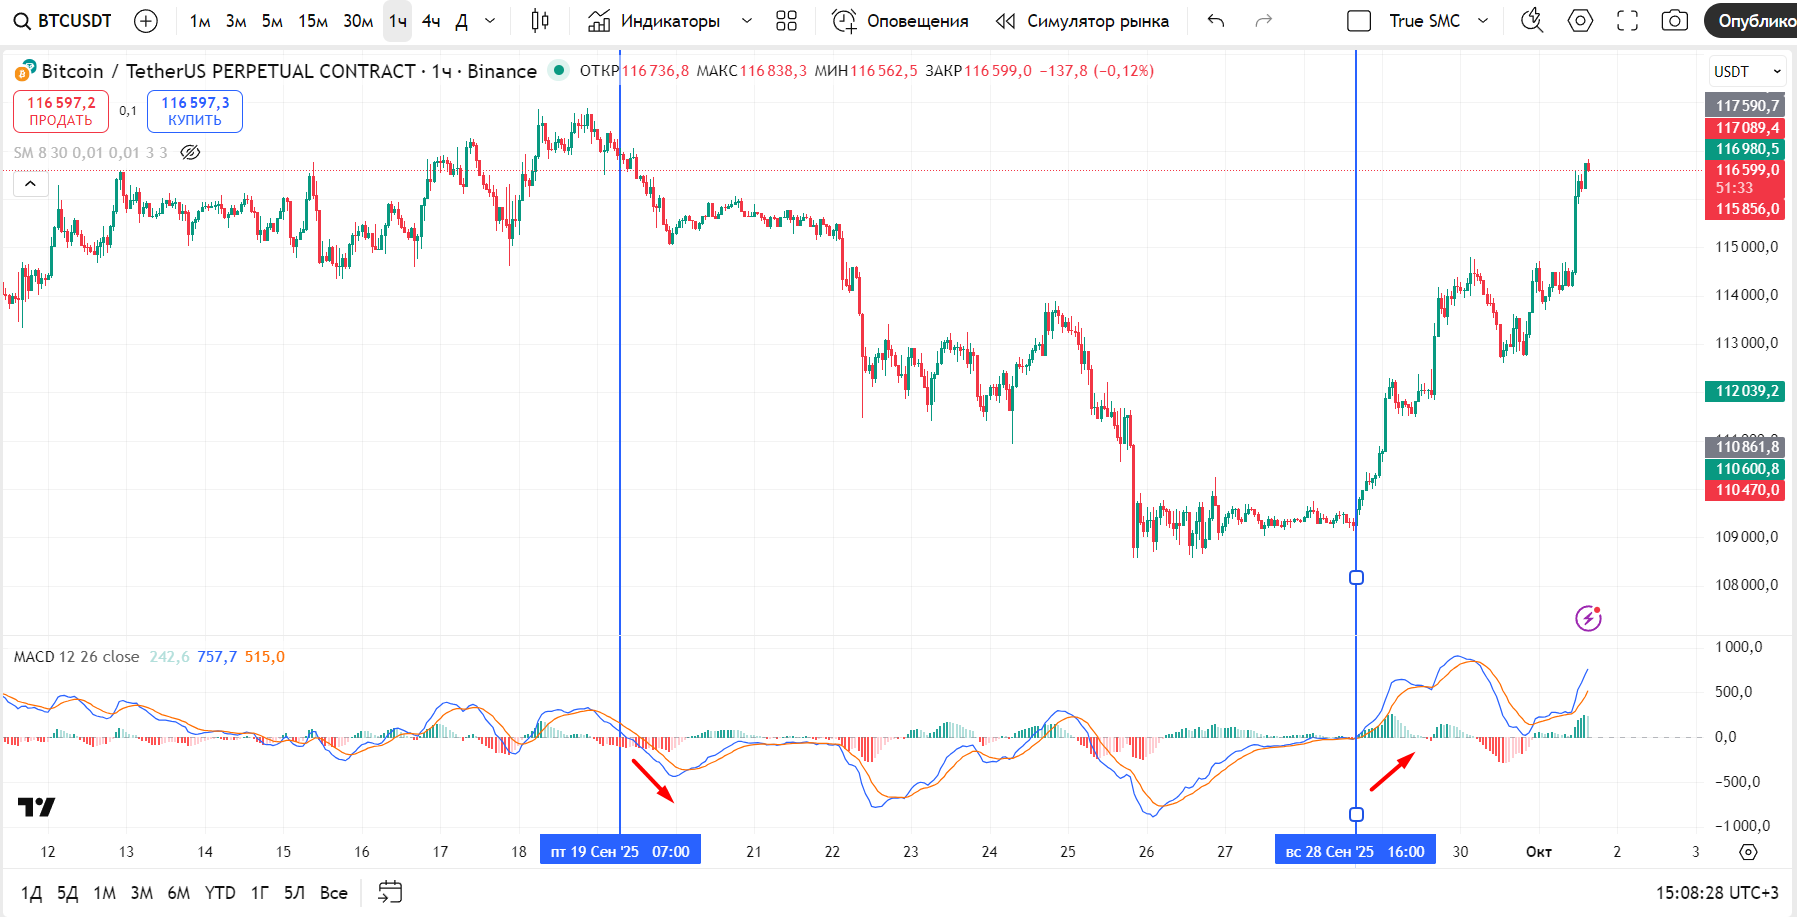Click the add symbol plus icon
The width and height of the screenshot is (1797, 917).
point(146,21)
